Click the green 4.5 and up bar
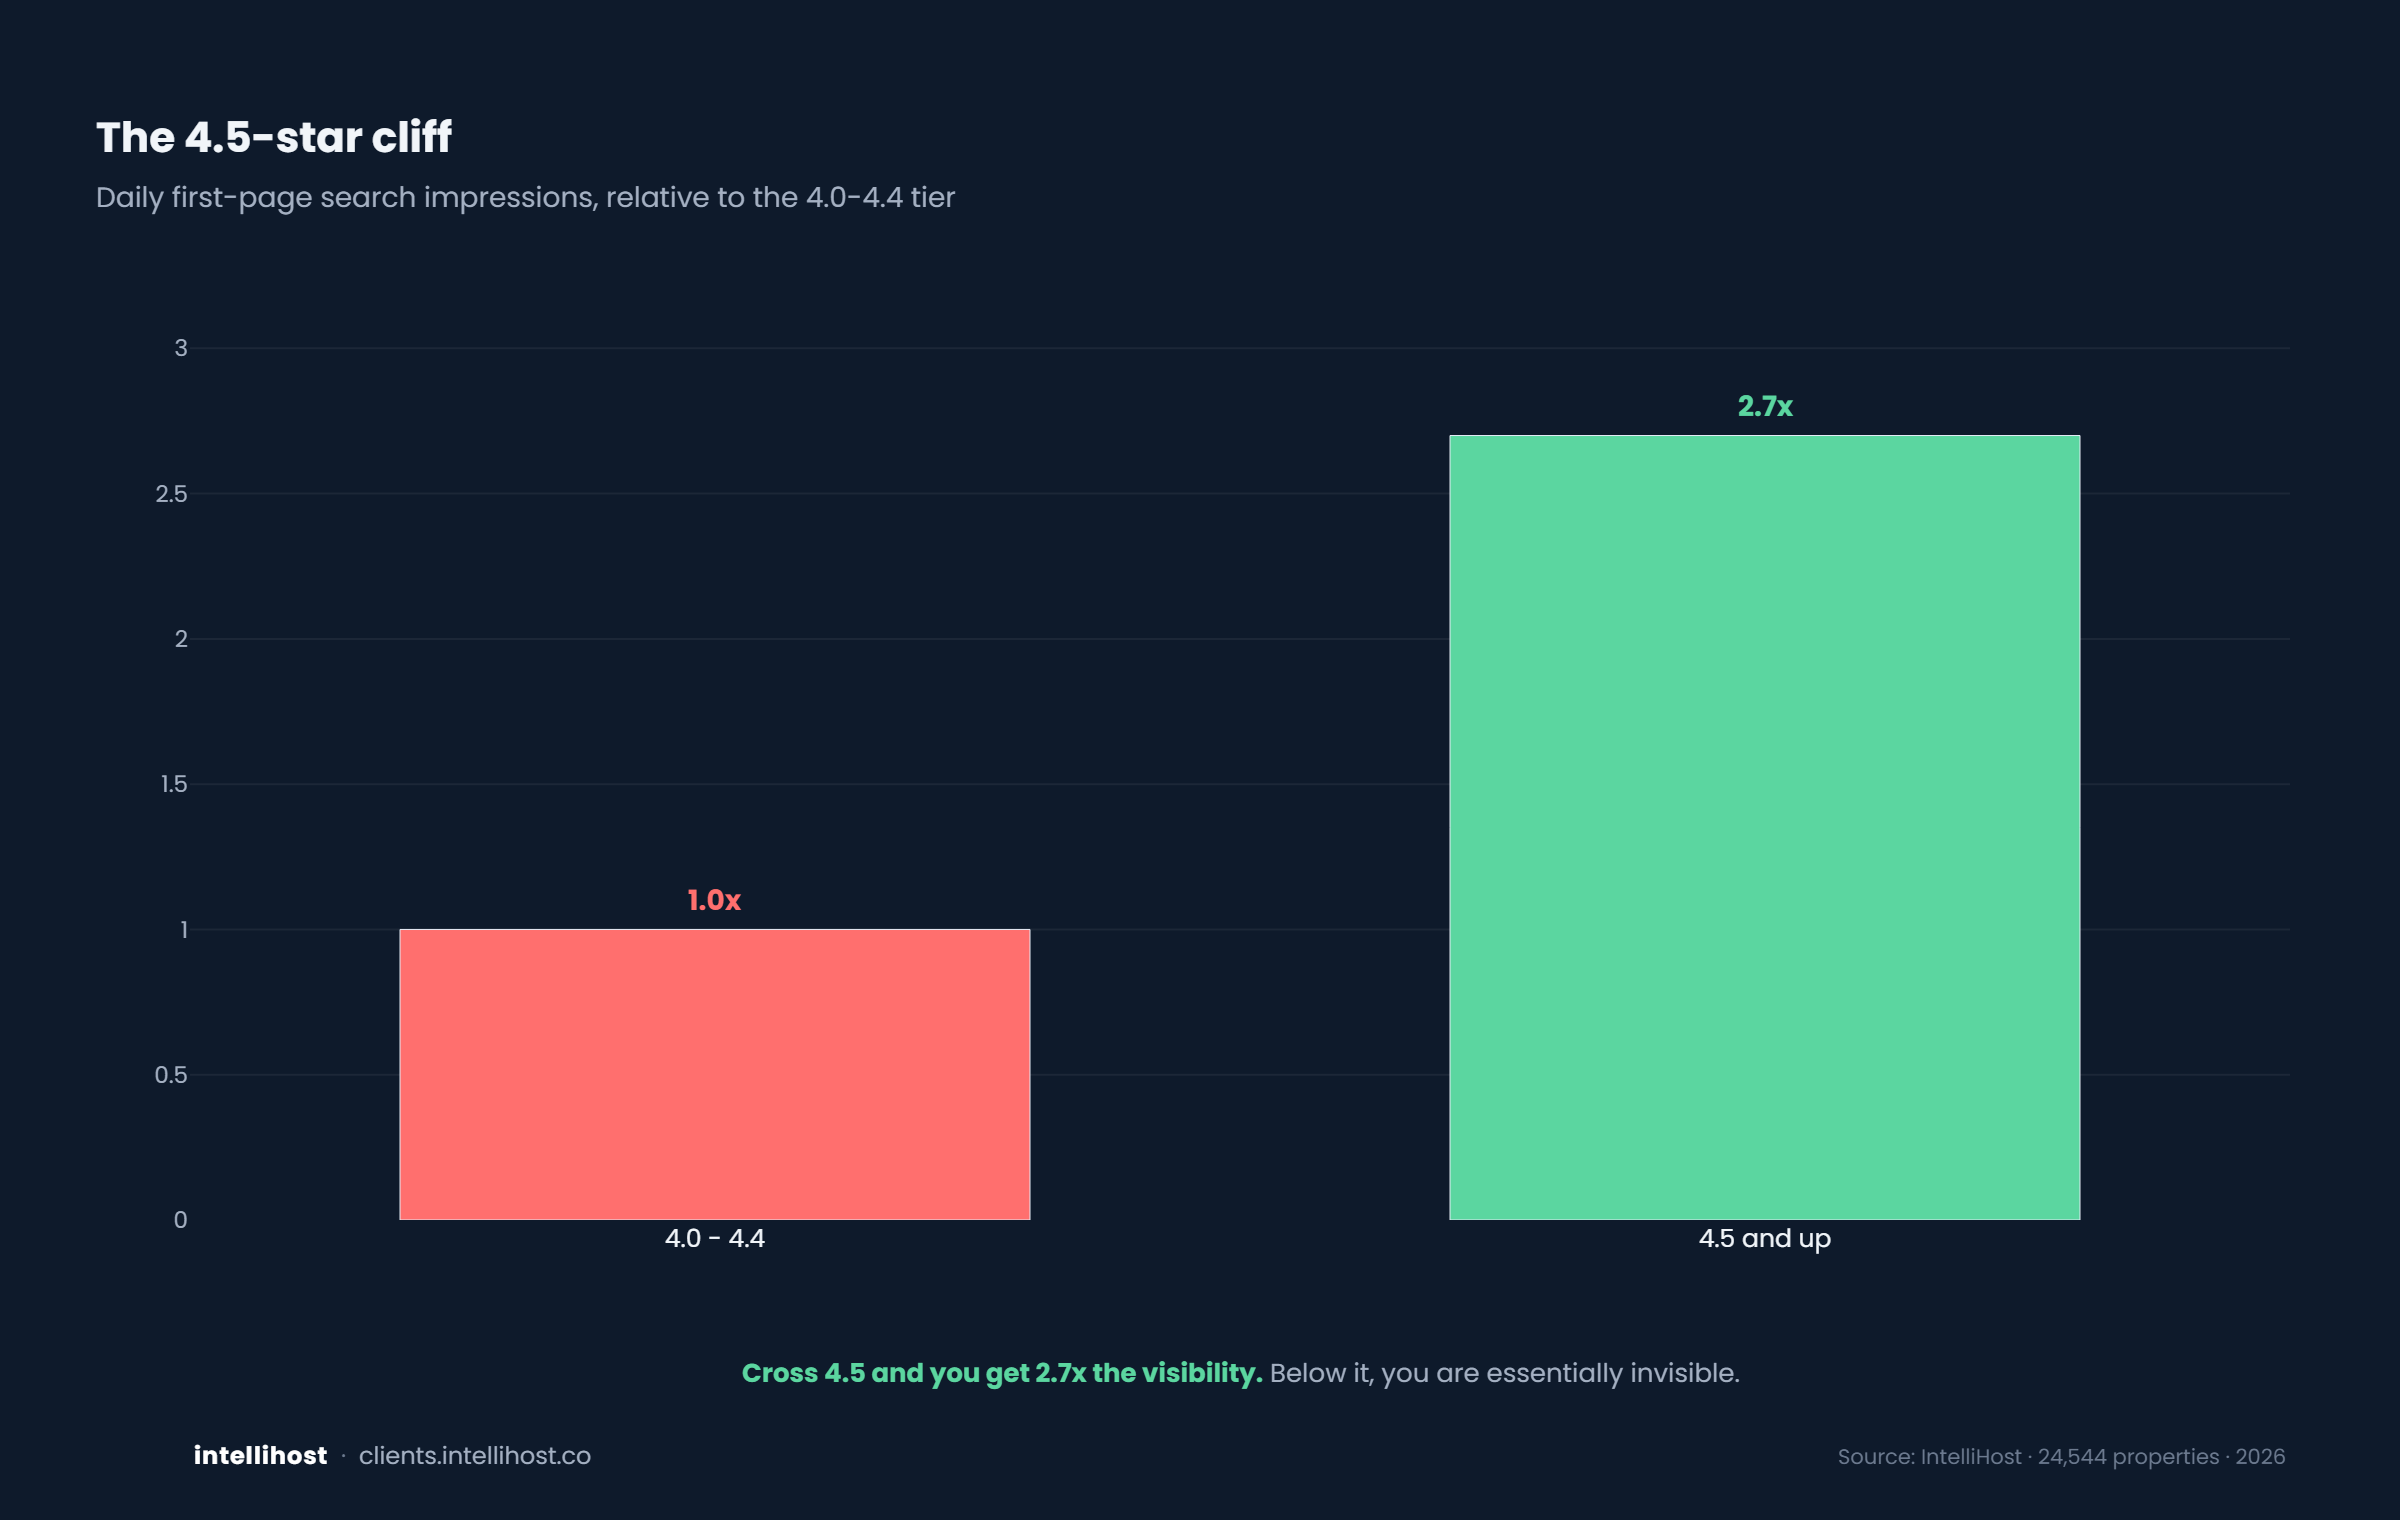 click(1765, 827)
